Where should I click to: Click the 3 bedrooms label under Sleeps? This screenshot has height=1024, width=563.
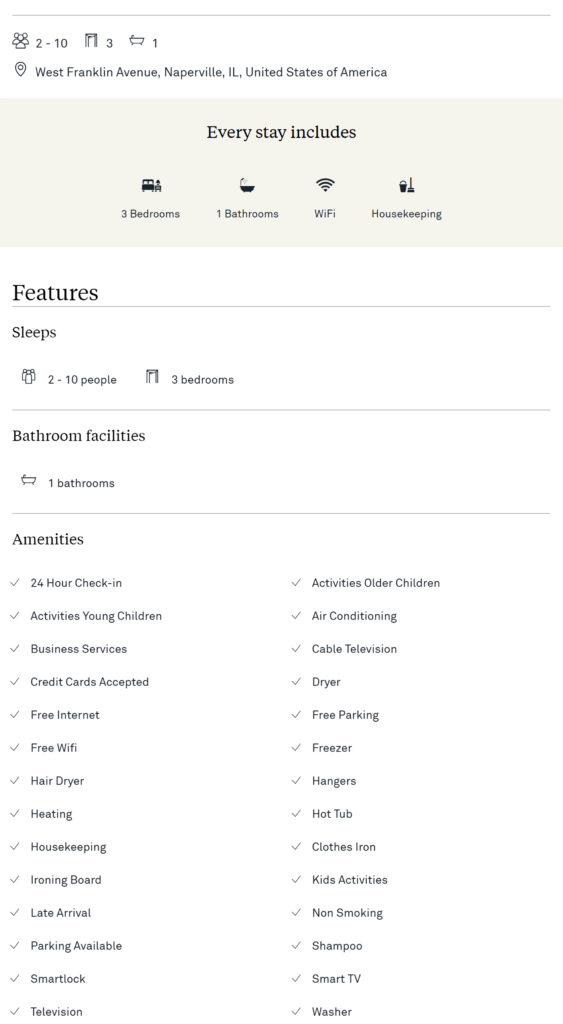(x=202, y=379)
